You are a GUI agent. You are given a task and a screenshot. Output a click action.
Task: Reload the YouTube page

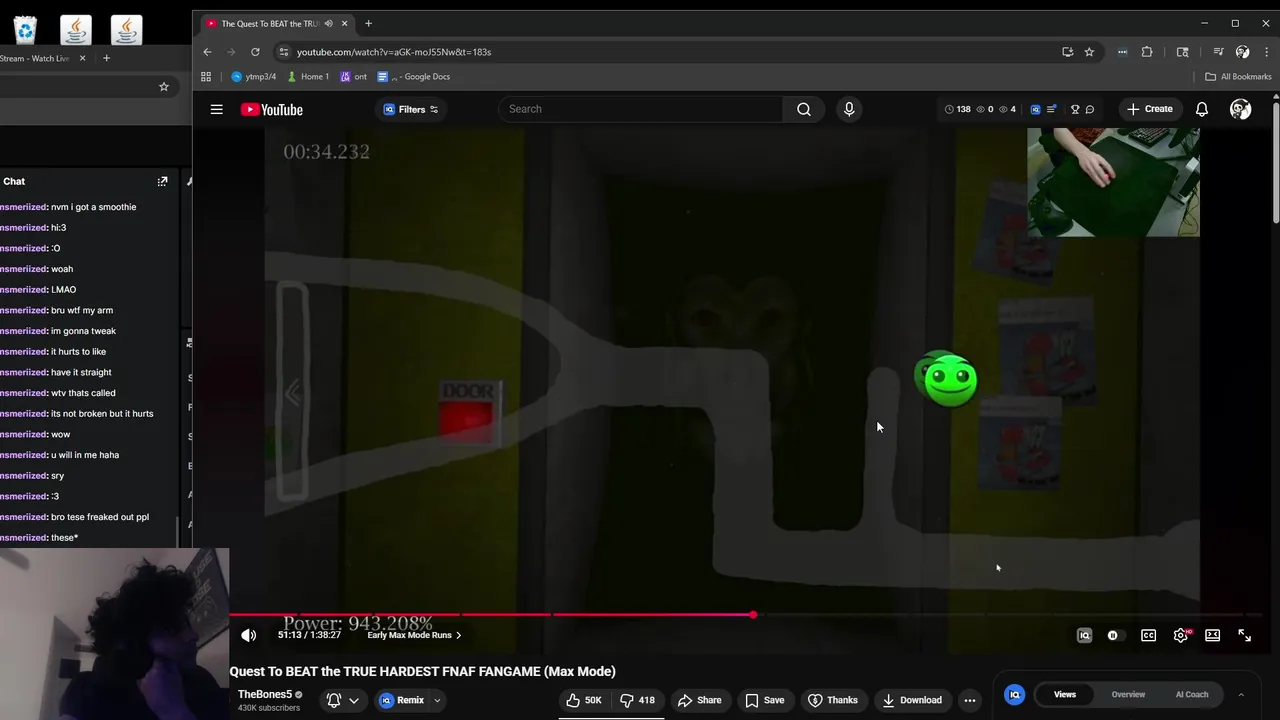255,52
